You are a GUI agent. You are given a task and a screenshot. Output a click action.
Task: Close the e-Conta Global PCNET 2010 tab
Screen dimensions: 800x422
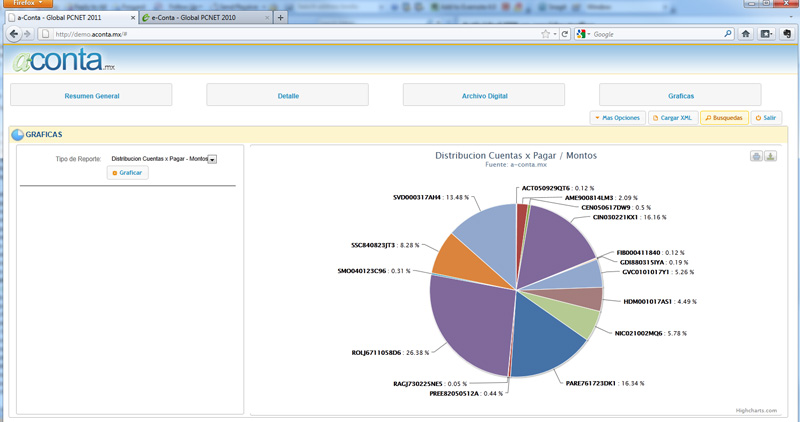coord(267,17)
